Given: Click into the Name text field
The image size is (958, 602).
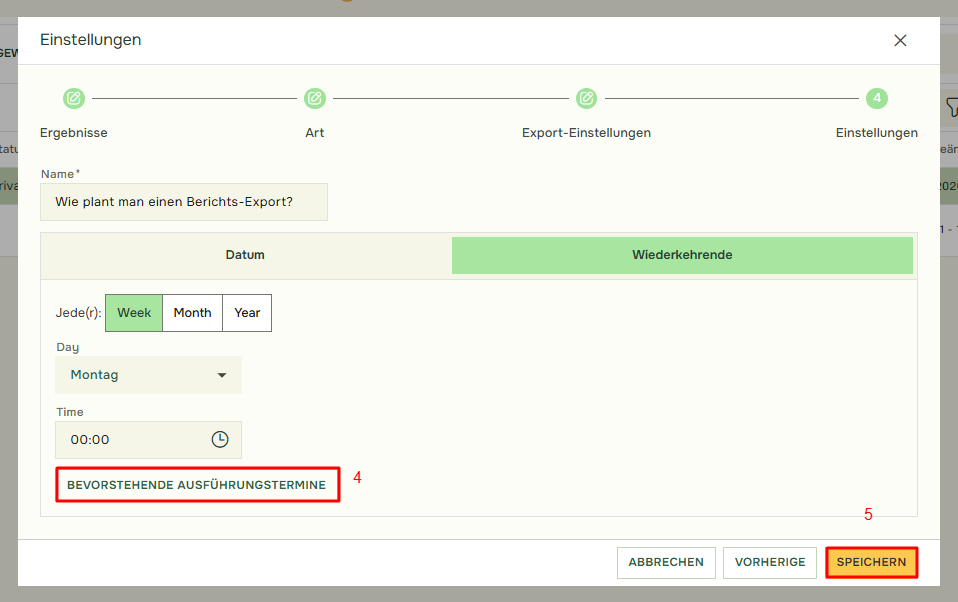Looking at the screenshot, I should 184,202.
